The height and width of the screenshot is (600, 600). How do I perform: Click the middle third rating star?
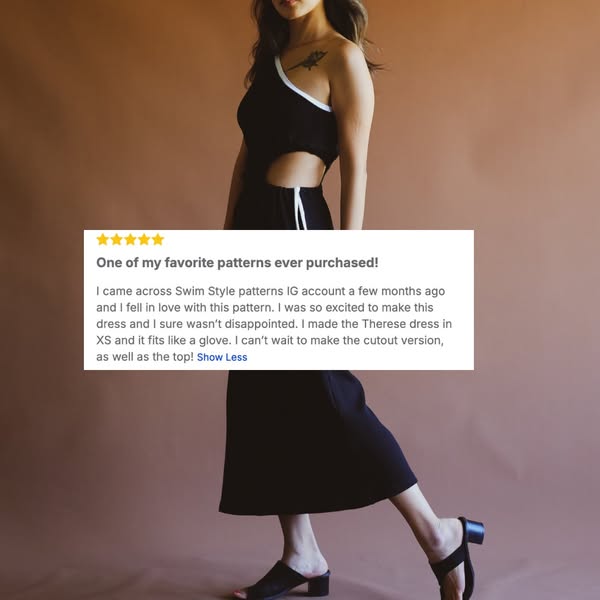130,240
